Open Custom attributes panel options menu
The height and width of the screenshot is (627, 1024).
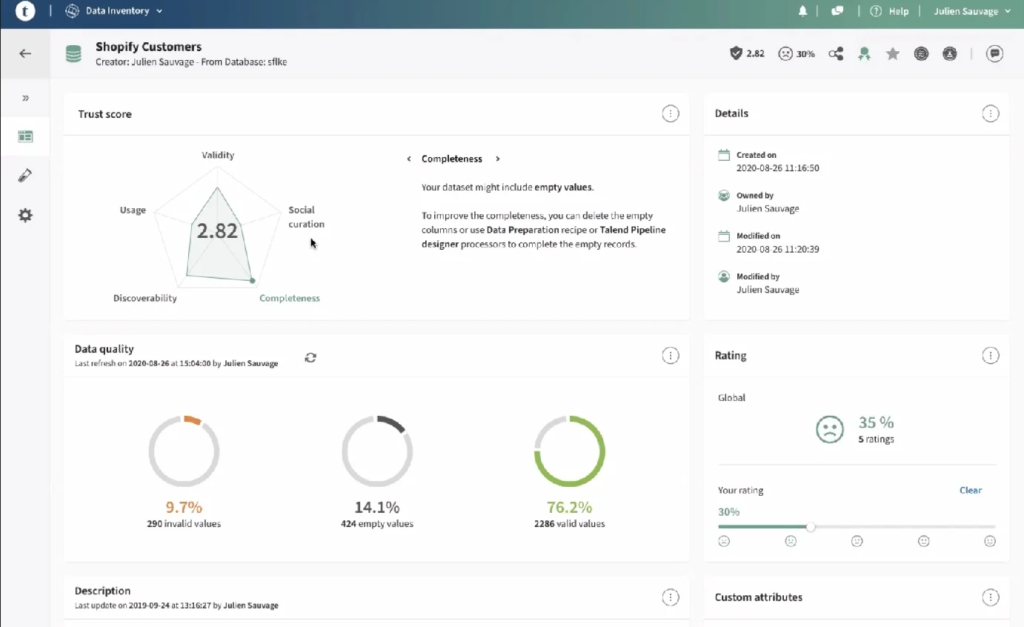click(990, 597)
